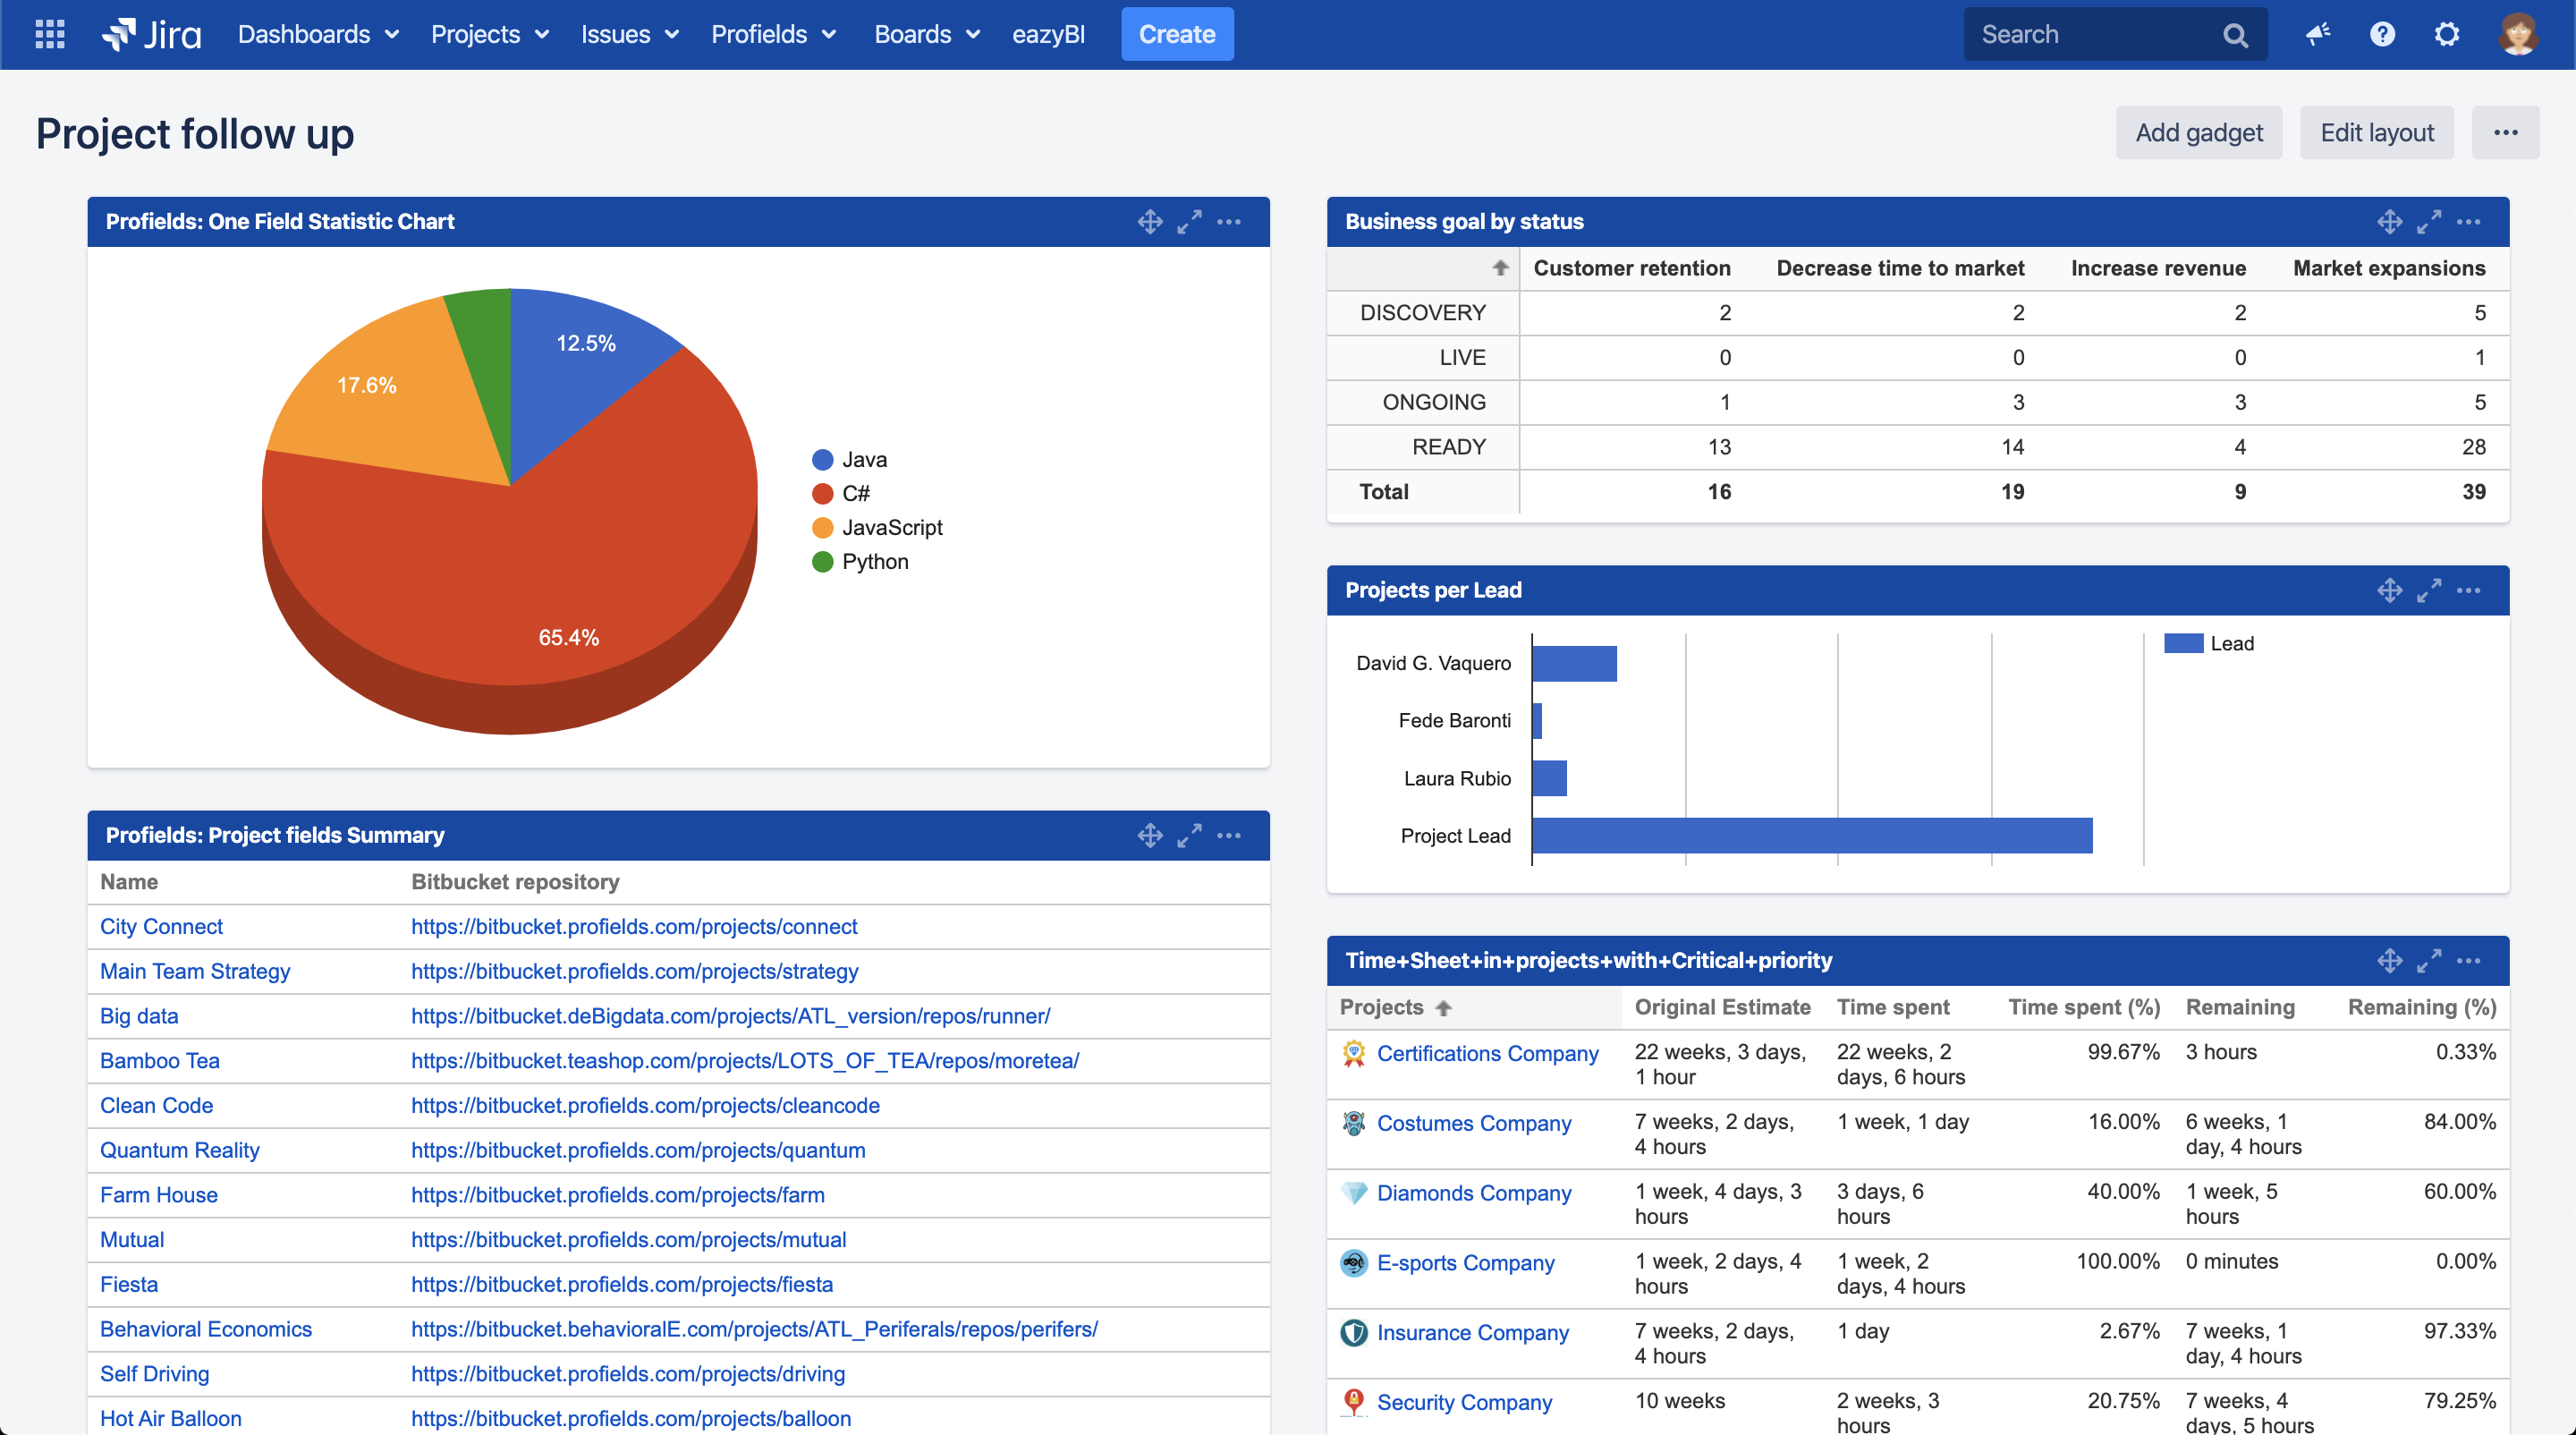
Task: Open One Field Statistic Chart gadget options
Action: (1229, 222)
